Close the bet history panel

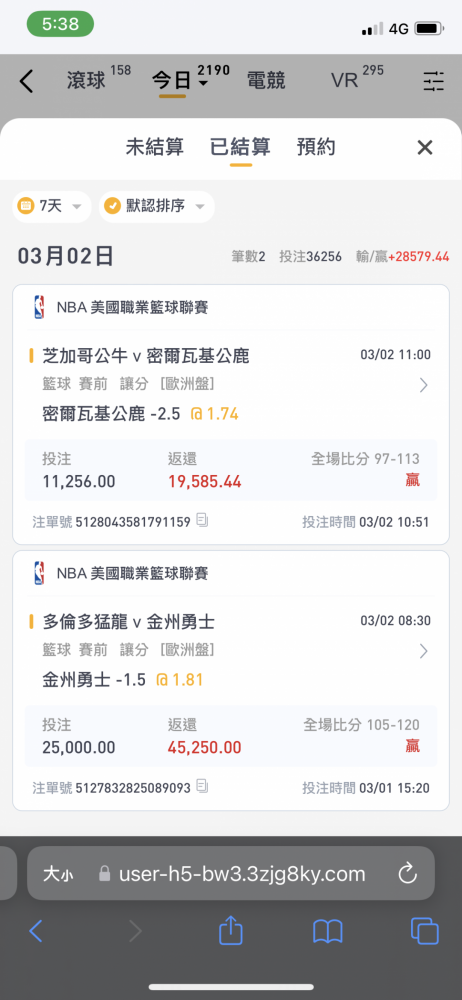424,148
